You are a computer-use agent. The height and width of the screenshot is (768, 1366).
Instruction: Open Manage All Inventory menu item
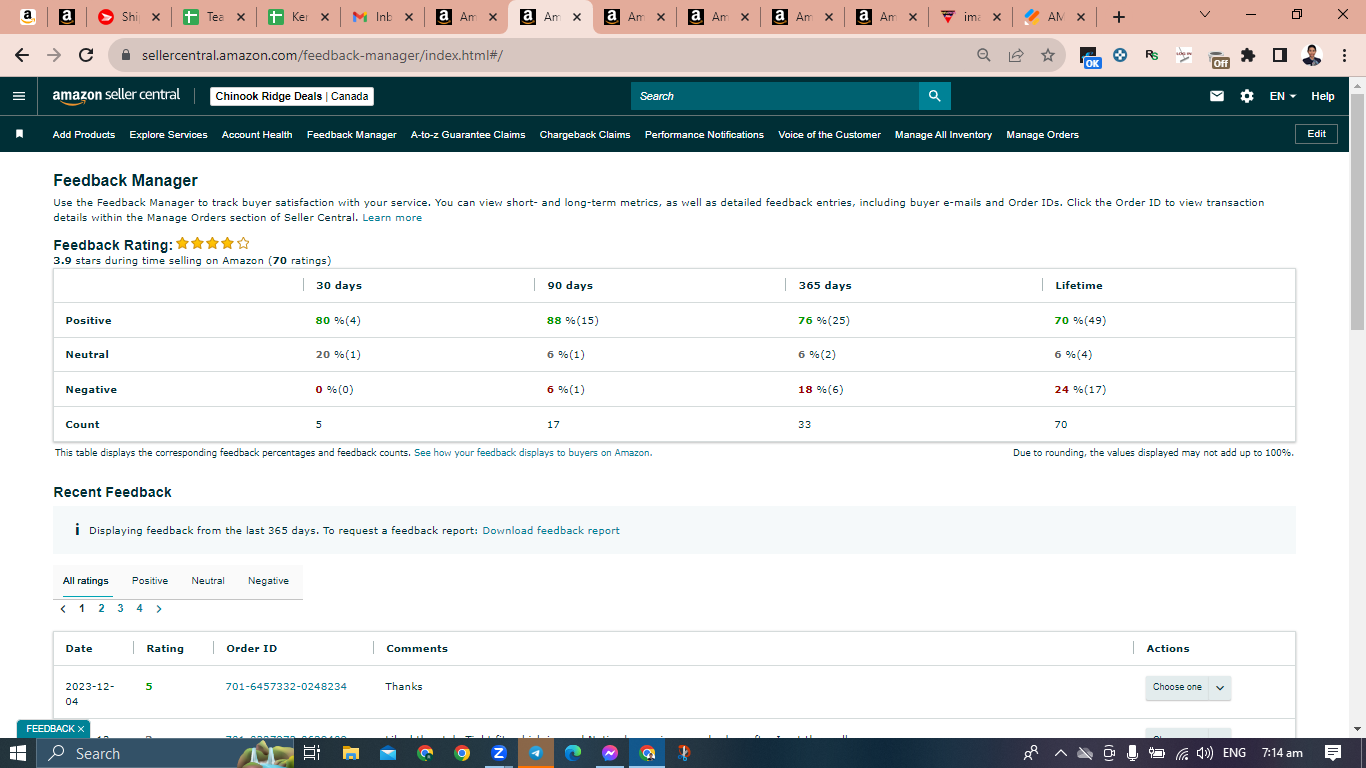click(x=943, y=134)
